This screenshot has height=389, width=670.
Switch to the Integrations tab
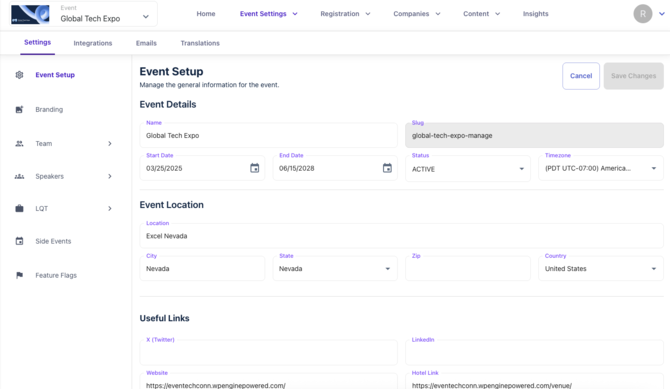coord(93,43)
